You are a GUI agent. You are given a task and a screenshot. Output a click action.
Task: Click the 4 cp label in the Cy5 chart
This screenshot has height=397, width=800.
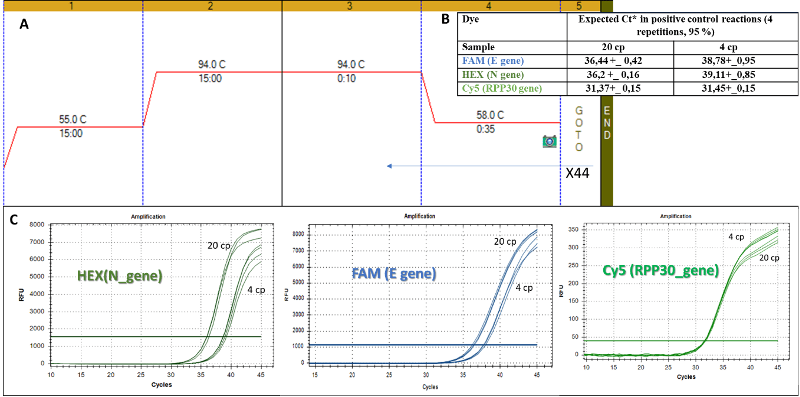click(x=737, y=236)
